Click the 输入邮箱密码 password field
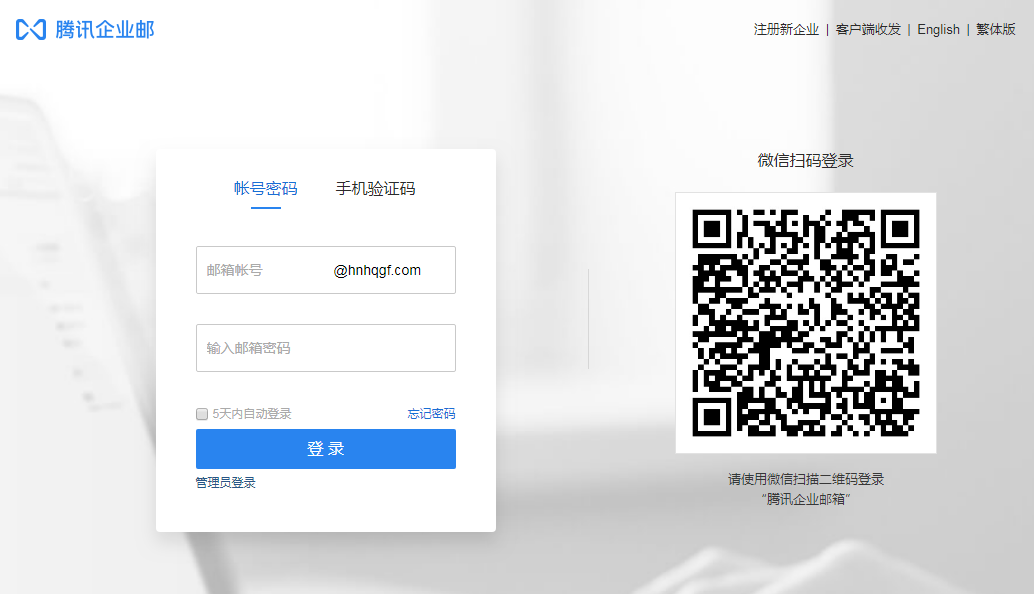Viewport: 1034px width, 594px height. [x=325, y=347]
